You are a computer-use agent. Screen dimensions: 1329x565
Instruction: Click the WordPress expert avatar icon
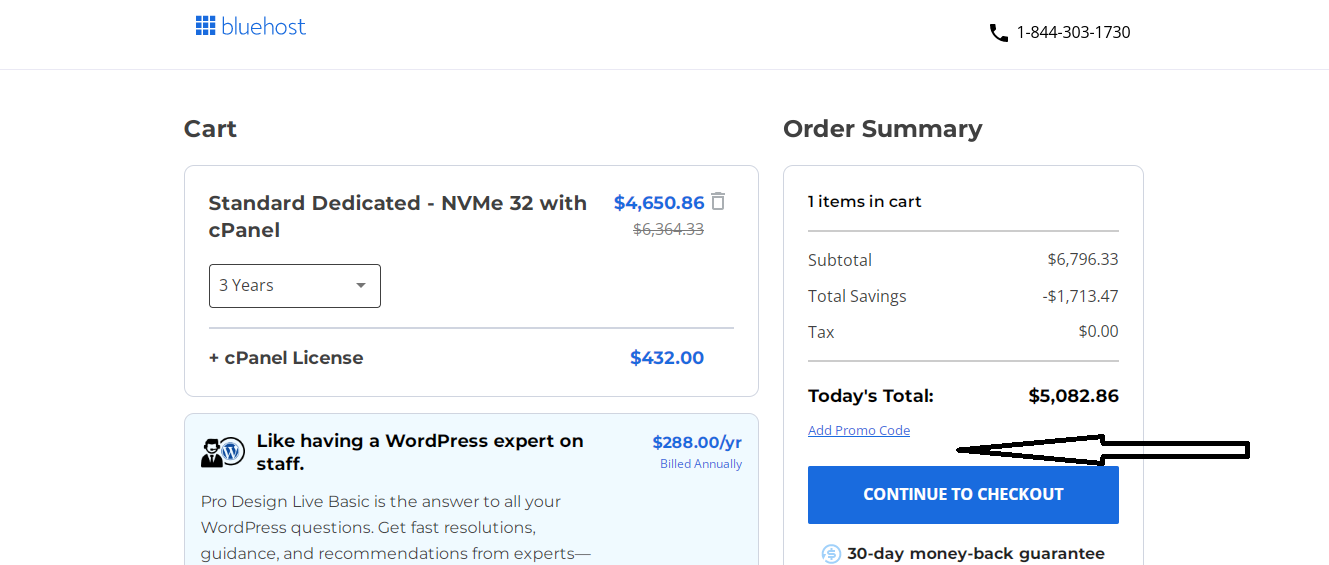(222, 452)
